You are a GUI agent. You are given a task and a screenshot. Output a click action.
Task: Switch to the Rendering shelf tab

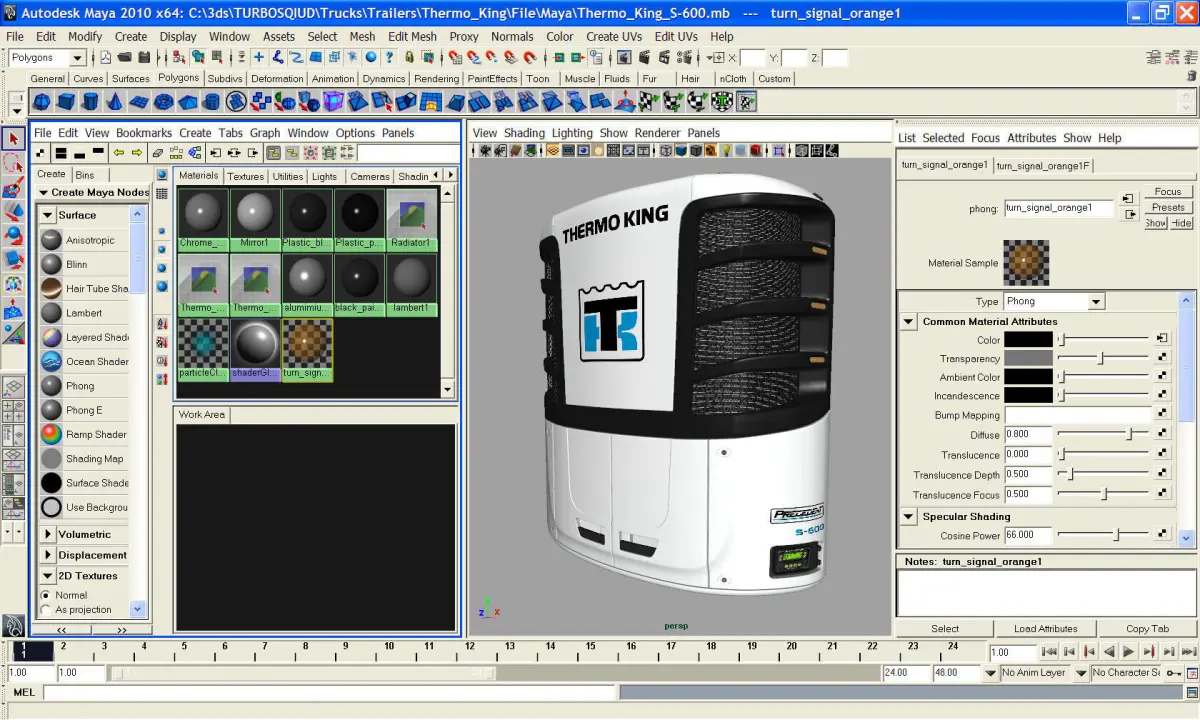pyautogui.click(x=436, y=79)
